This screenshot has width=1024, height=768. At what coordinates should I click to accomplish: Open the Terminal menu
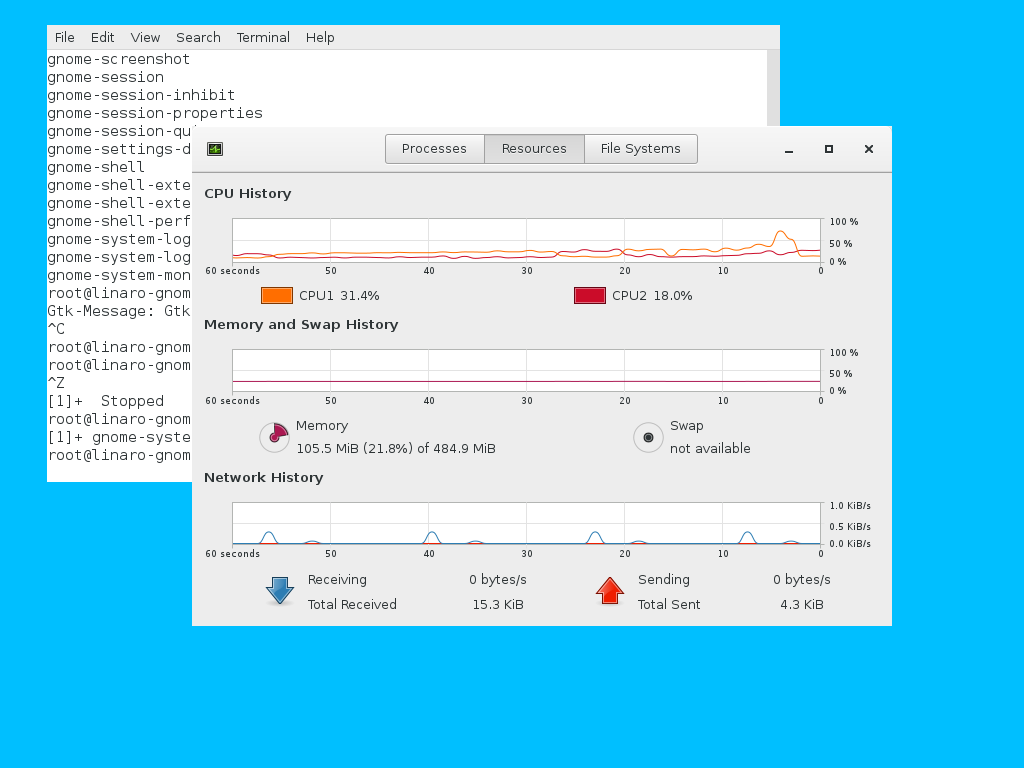[263, 37]
